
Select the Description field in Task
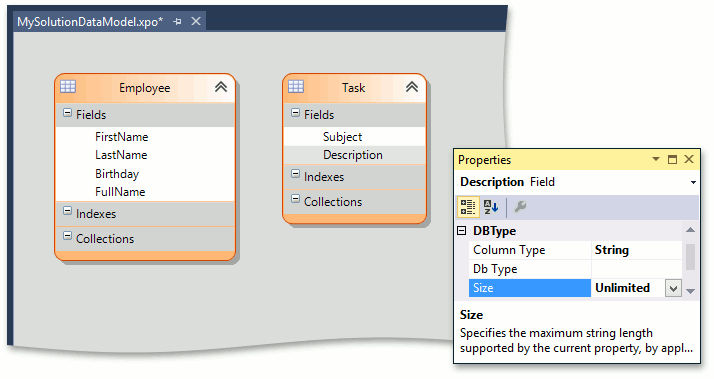(354, 155)
